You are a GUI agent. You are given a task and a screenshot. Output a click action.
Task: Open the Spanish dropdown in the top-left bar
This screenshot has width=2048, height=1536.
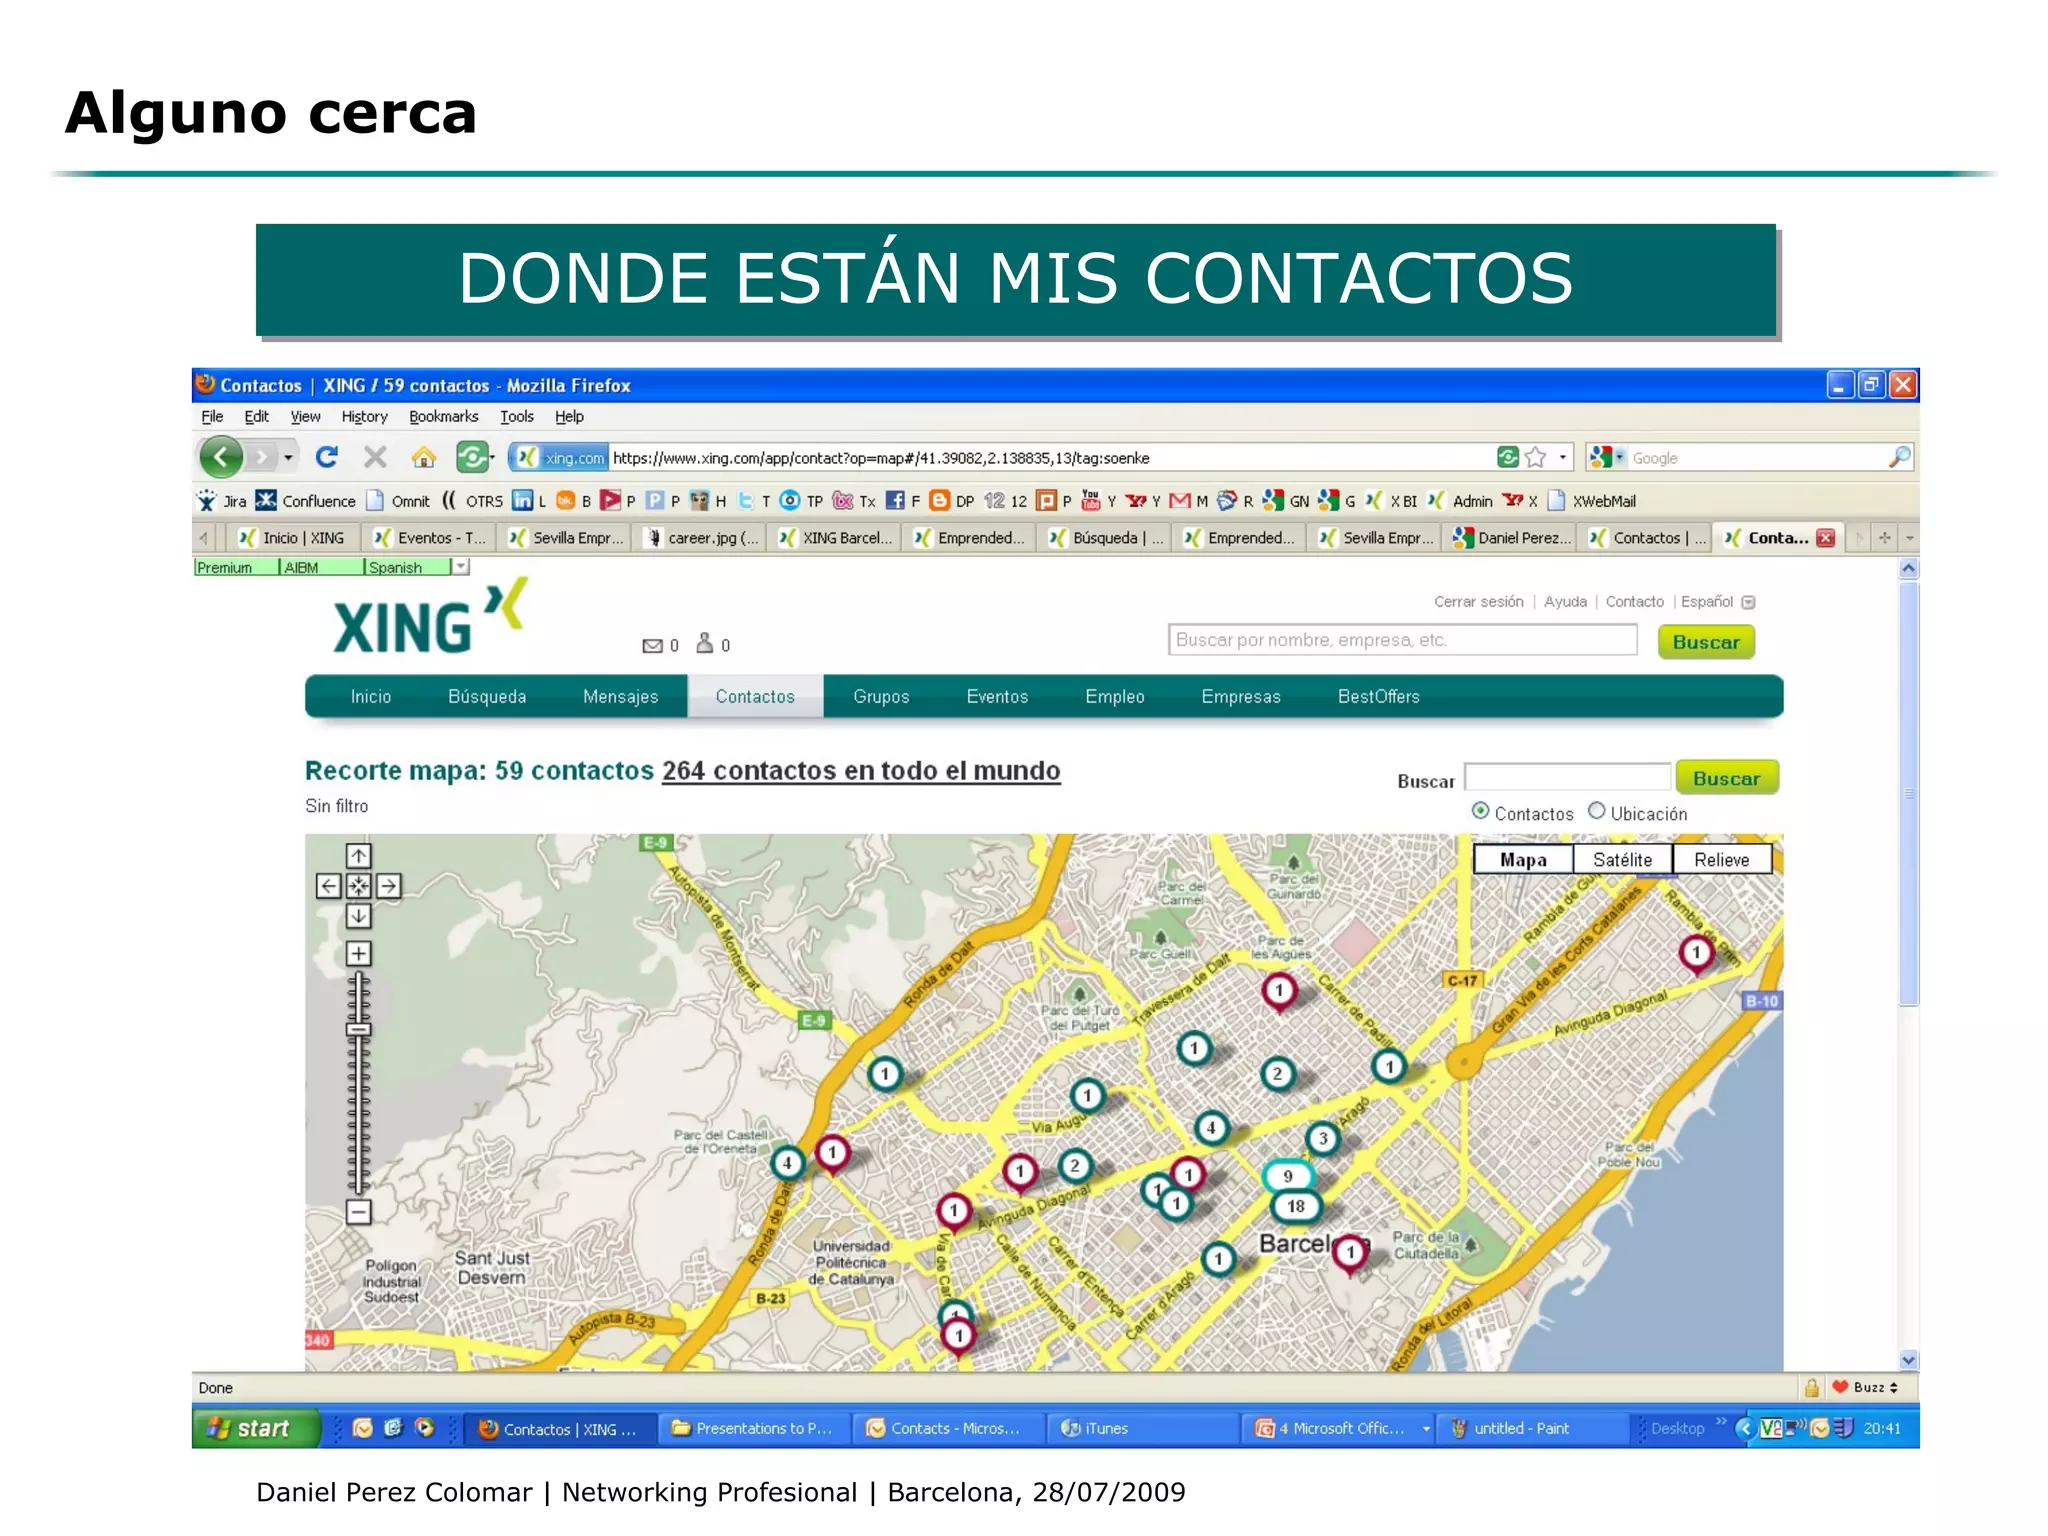pos(460,567)
